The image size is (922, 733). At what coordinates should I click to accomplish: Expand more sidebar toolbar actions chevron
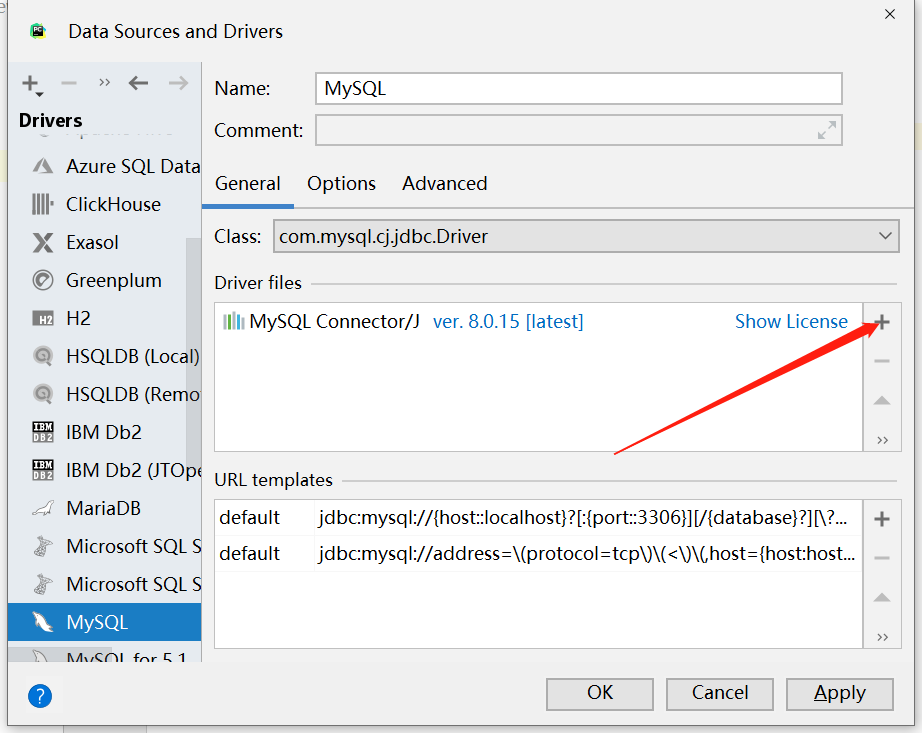coord(105,82)
